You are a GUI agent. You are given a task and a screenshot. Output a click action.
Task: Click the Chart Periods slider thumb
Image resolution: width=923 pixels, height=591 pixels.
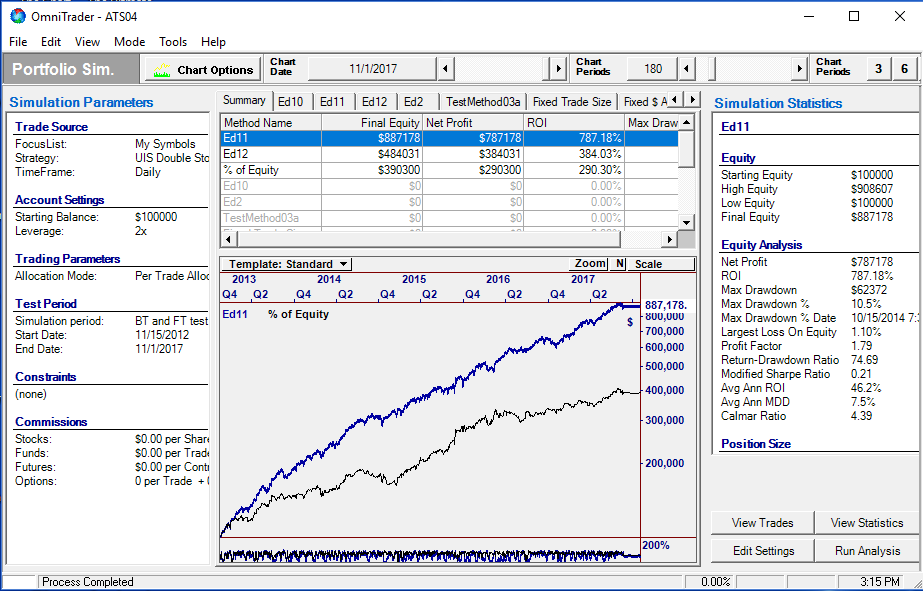coord(711,69)
